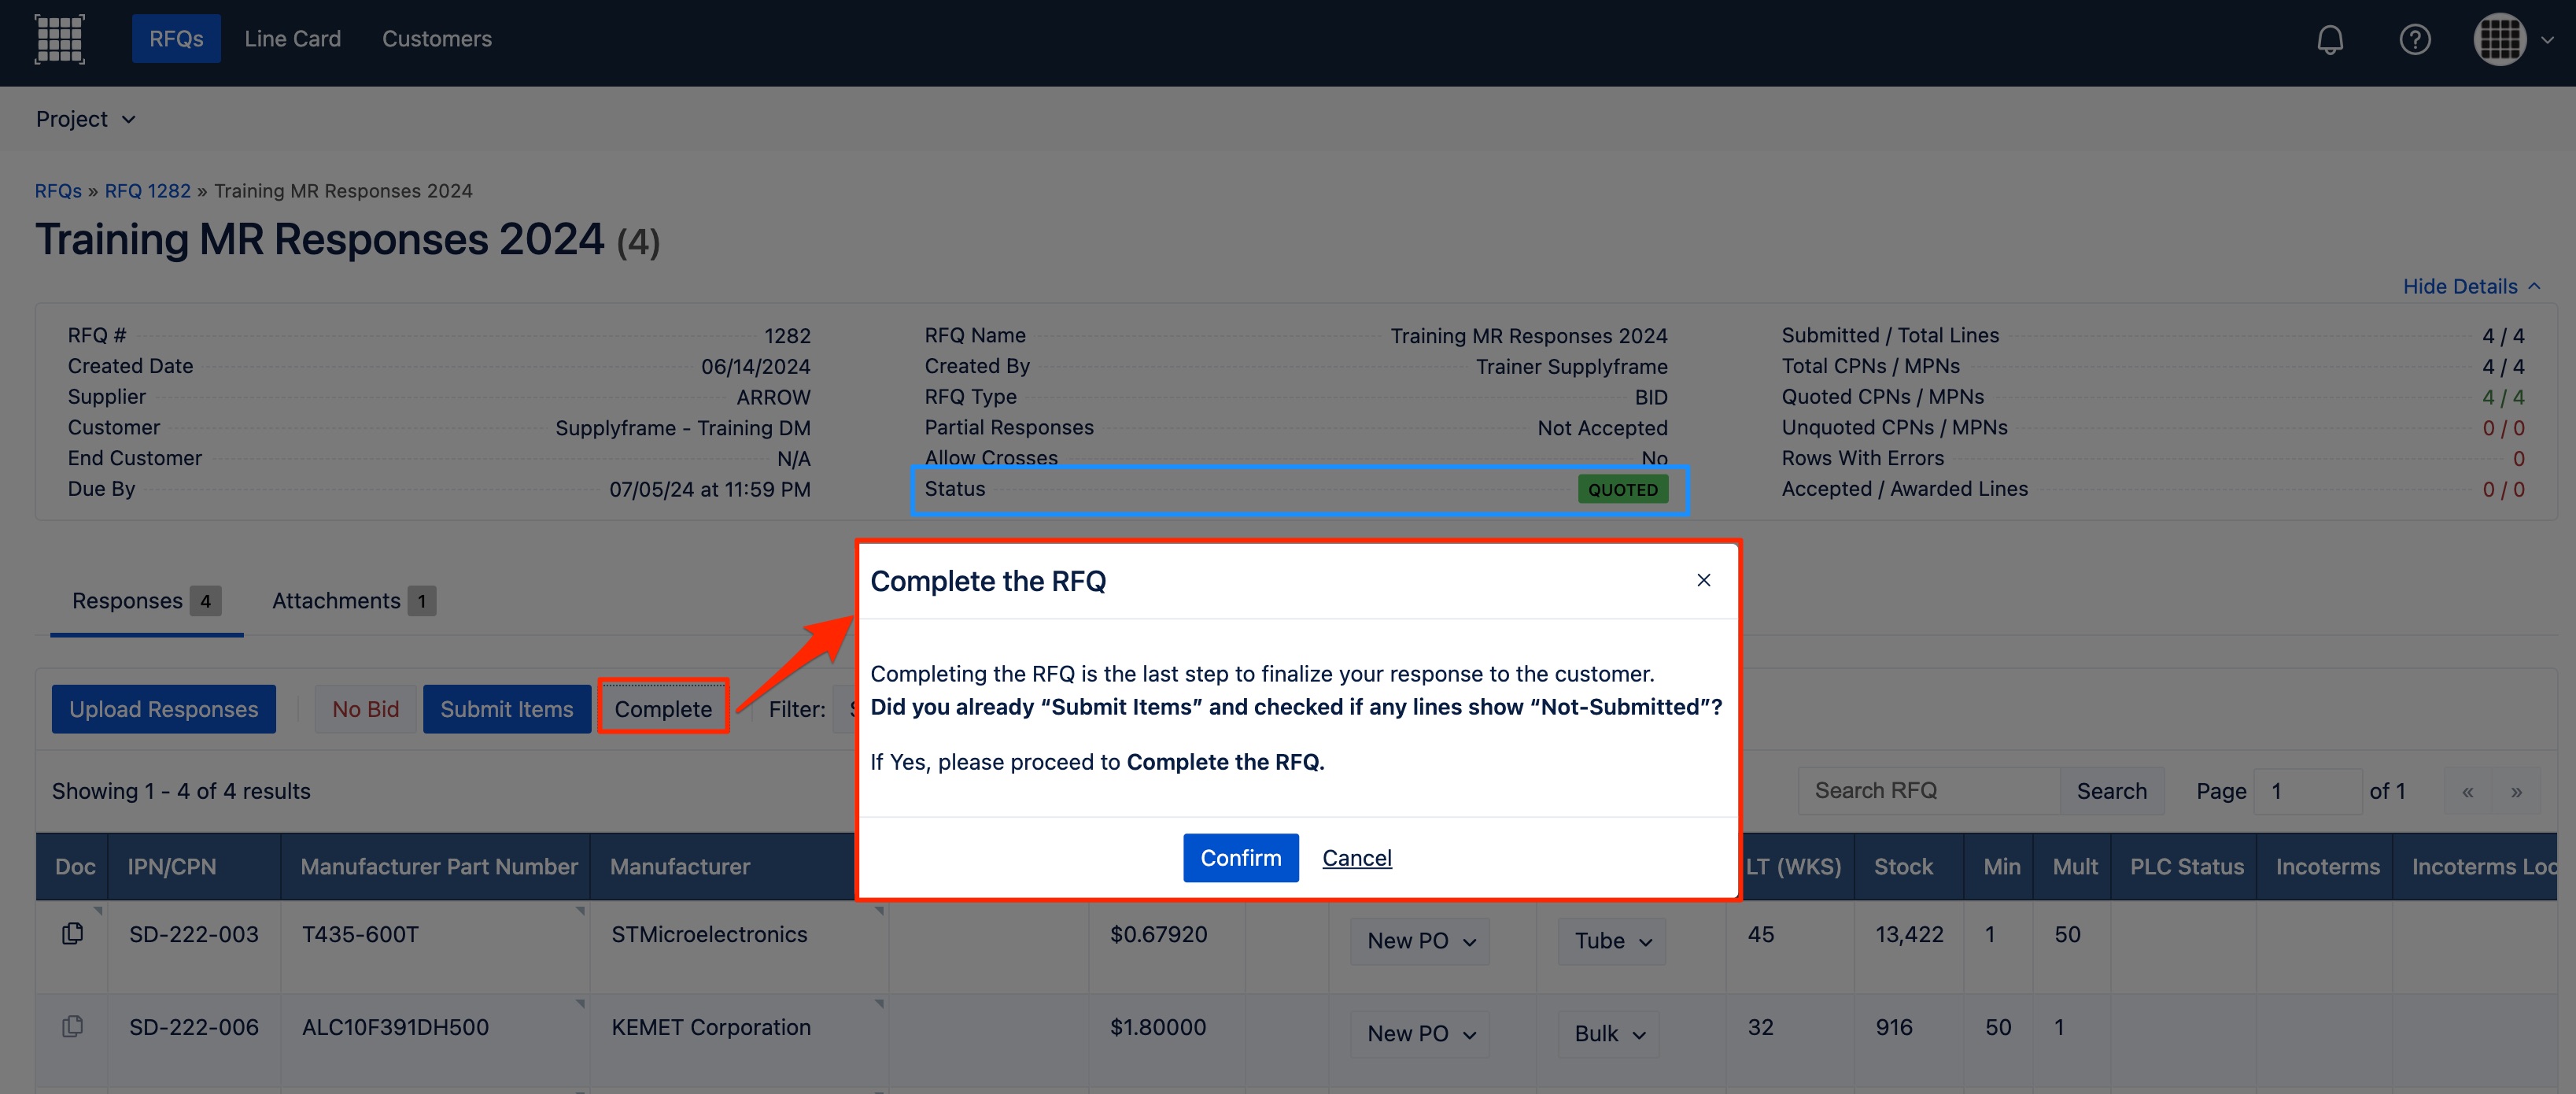Cancel the Complete RFQ dialog
The width and height of the screenshot is (2576, 1094).
[x=1357, y=856]
